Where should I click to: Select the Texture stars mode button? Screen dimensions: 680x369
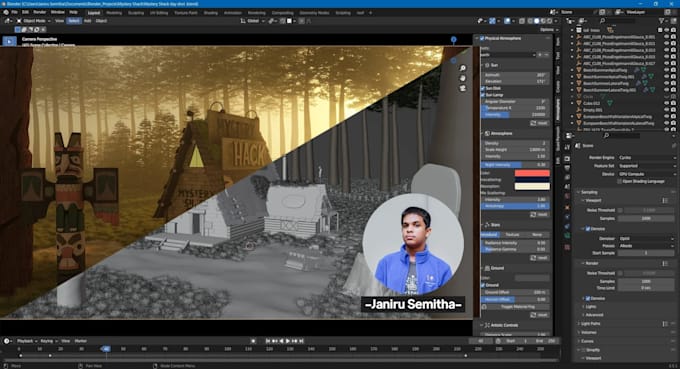click(x=512, y=235)
